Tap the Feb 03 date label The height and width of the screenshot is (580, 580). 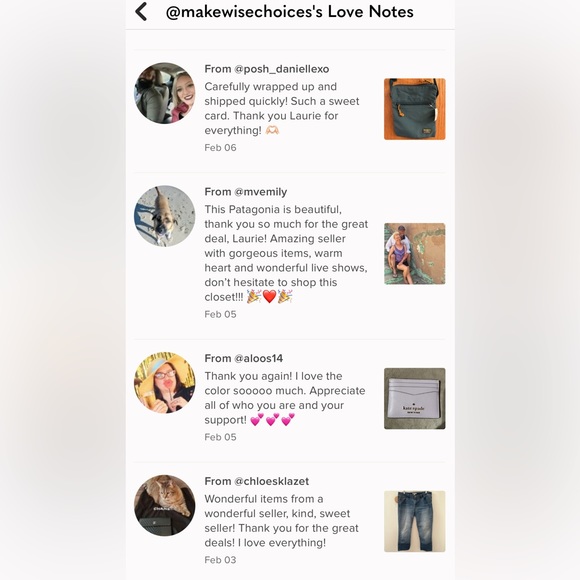click(220, 560)
